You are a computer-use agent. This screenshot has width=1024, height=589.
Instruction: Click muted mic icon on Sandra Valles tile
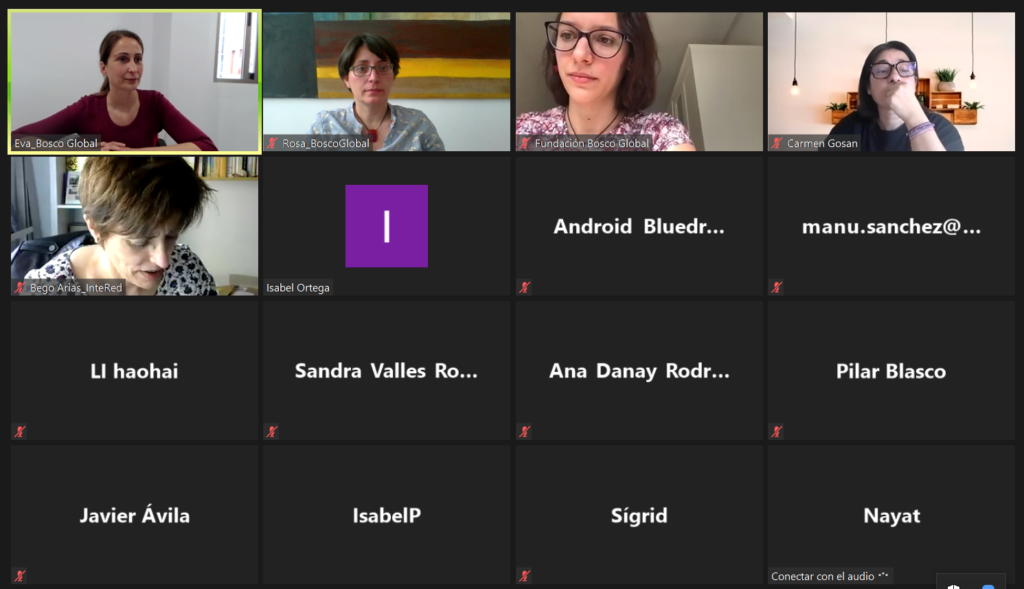tap(272, 432)
